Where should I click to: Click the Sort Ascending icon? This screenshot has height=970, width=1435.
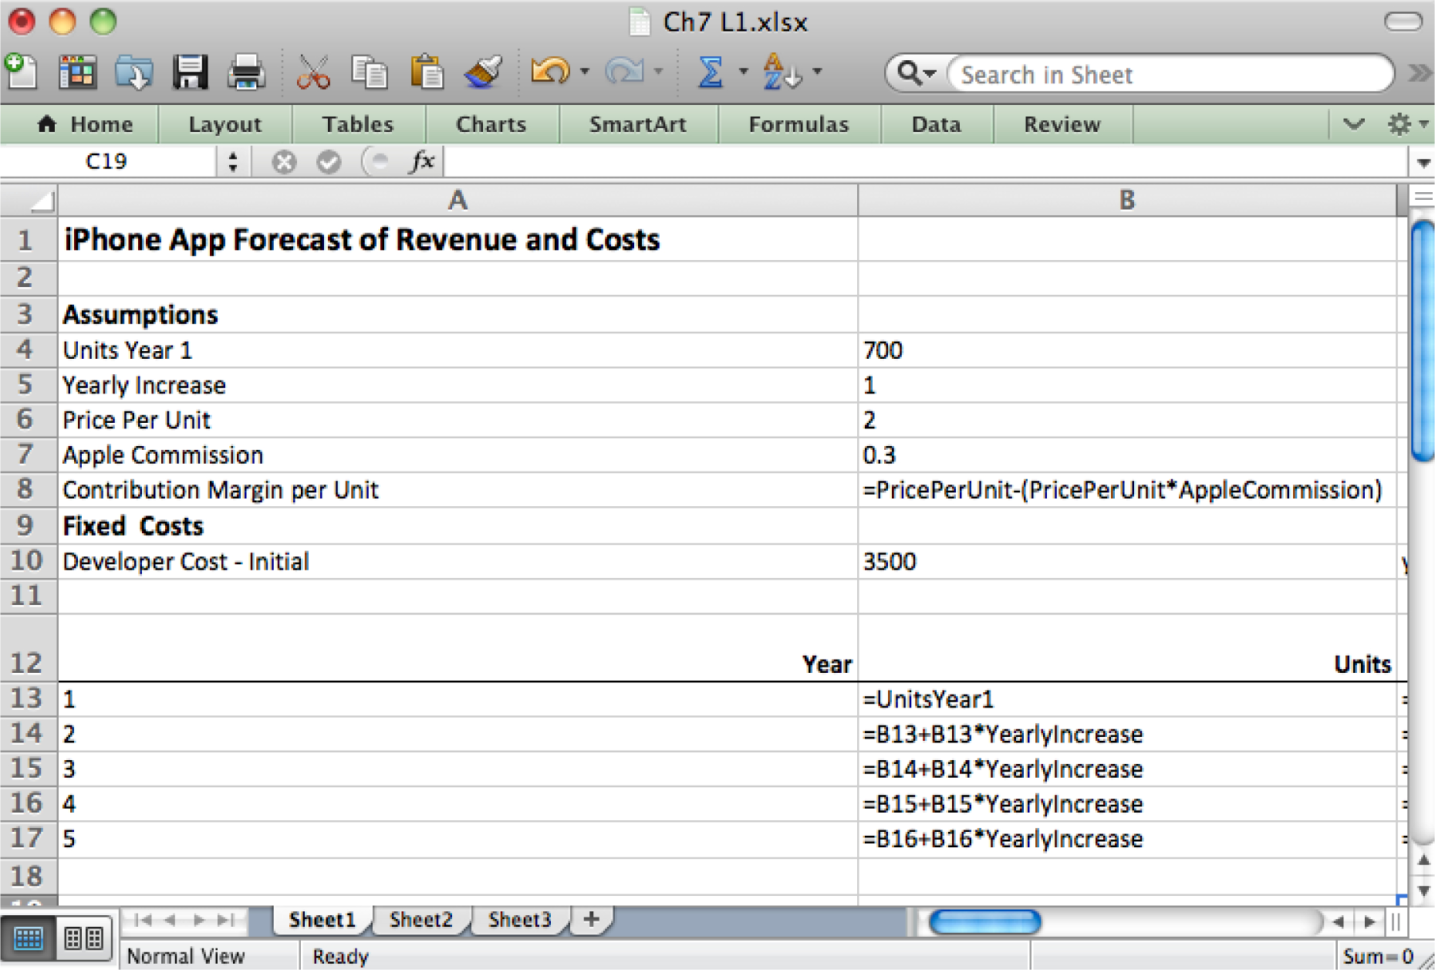click(x=779, y=72)
